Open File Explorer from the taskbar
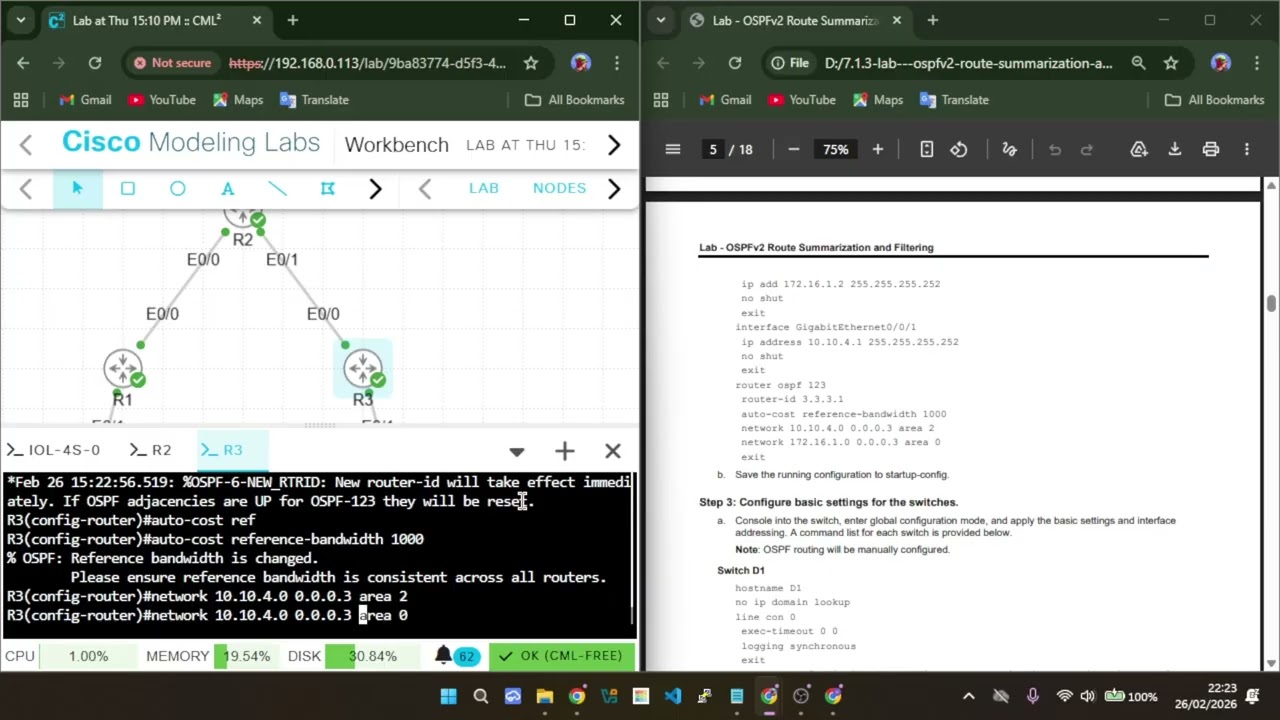Viewport: 1280px width, 720px height. tap(545, 696)
